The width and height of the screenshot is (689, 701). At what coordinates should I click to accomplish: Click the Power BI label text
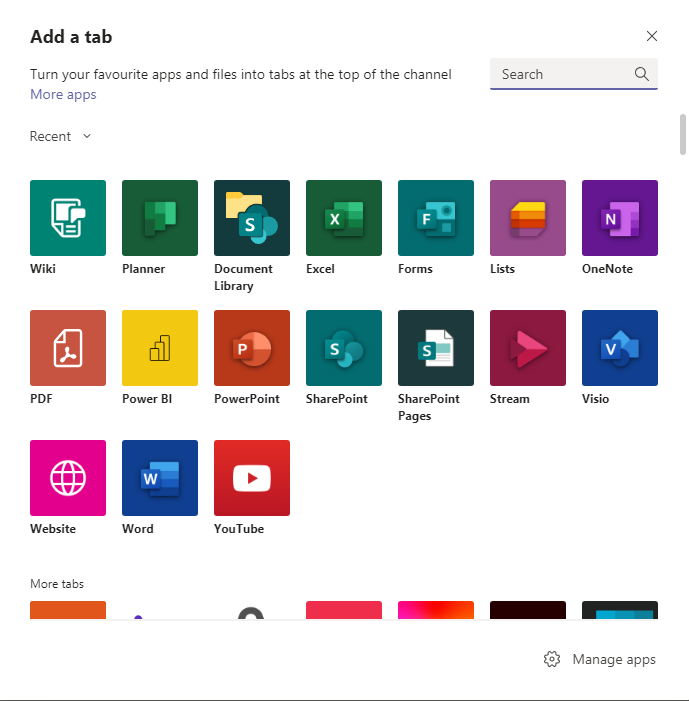tap(147, 399)
